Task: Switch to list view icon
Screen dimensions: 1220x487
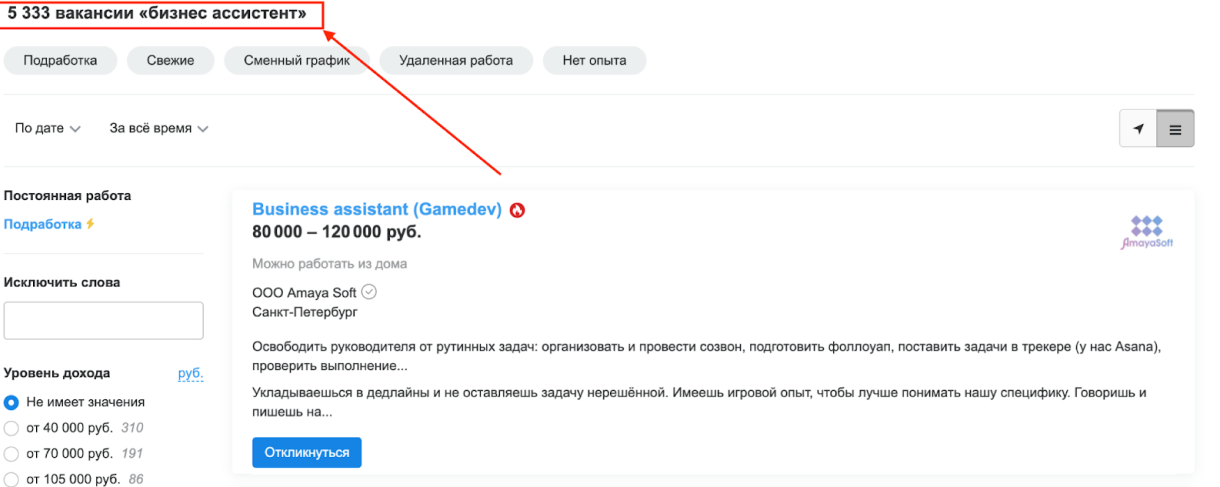Action: 1175,129
